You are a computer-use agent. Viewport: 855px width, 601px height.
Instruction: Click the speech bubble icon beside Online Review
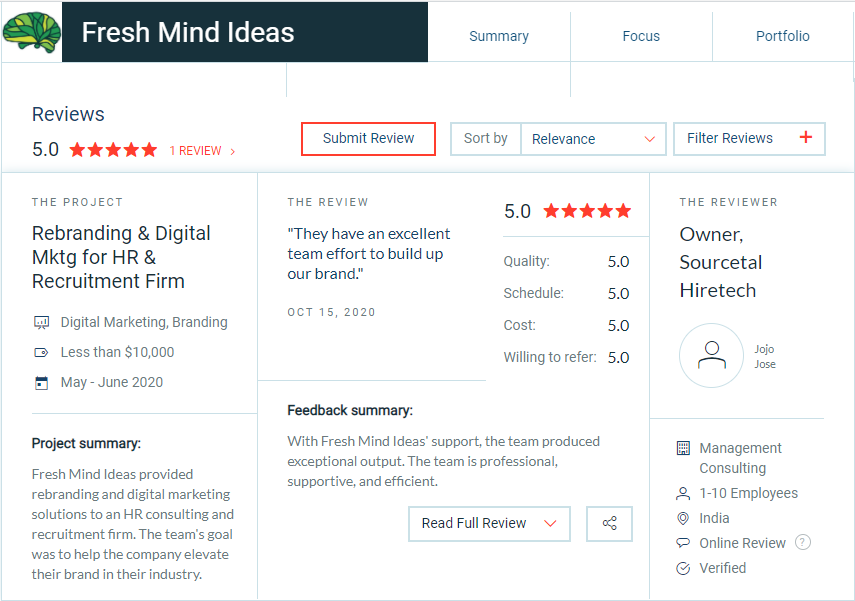click(x=683, y=543)
